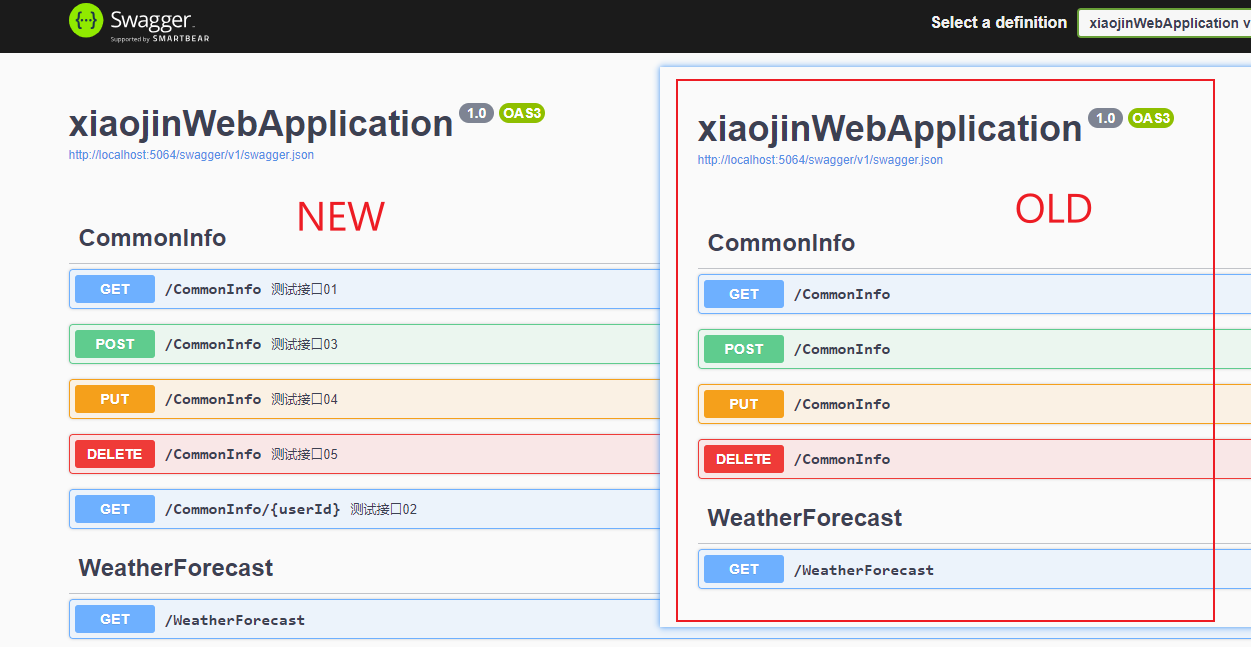1251x647 pixels.
Task: Click the 1.0 version badge on NEW title
Action: click(x=477, y=113)
